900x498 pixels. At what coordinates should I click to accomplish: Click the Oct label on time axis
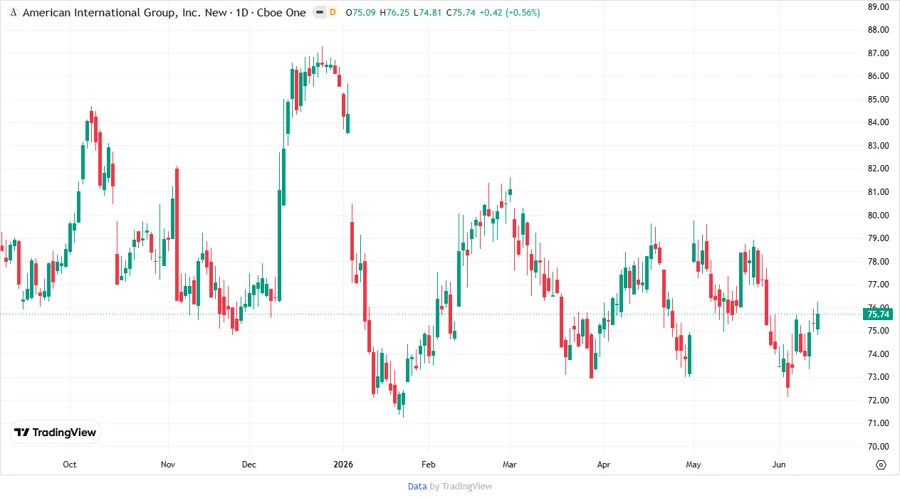coord(69,464)
